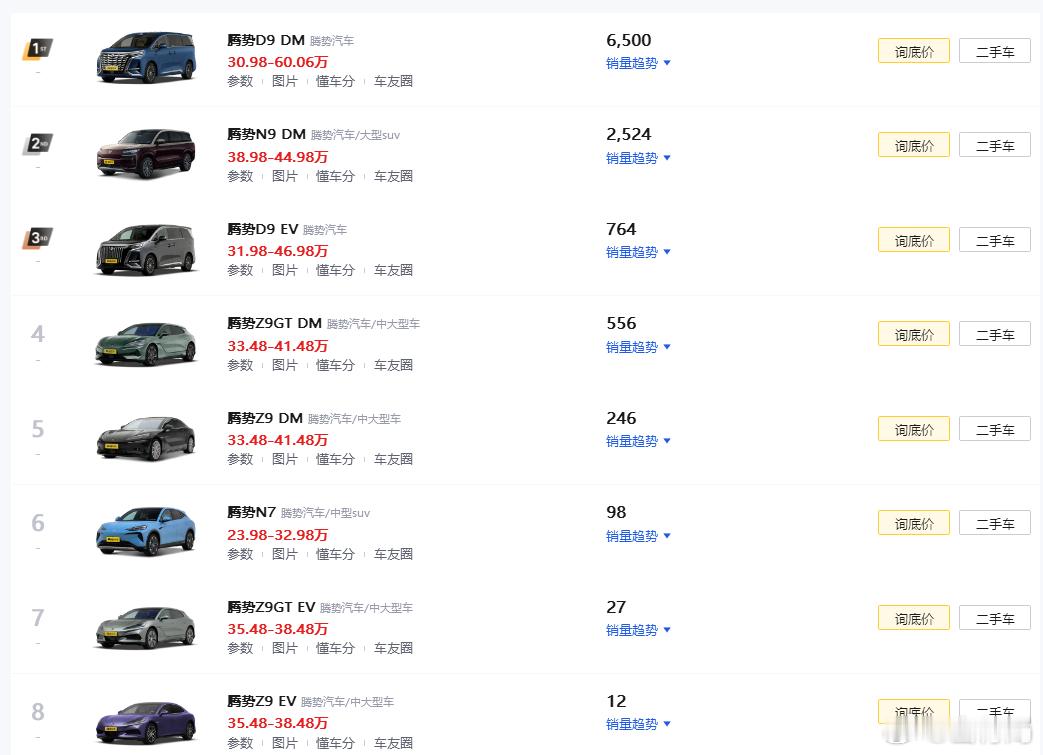This screenshot has height=755, width=1043.
Task: Click 二手车 button for 腾势N9 DM
Action: pos(994,146)
